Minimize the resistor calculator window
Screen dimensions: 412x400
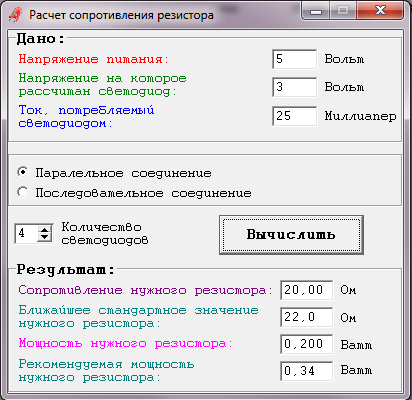click(x=316, y=11)
